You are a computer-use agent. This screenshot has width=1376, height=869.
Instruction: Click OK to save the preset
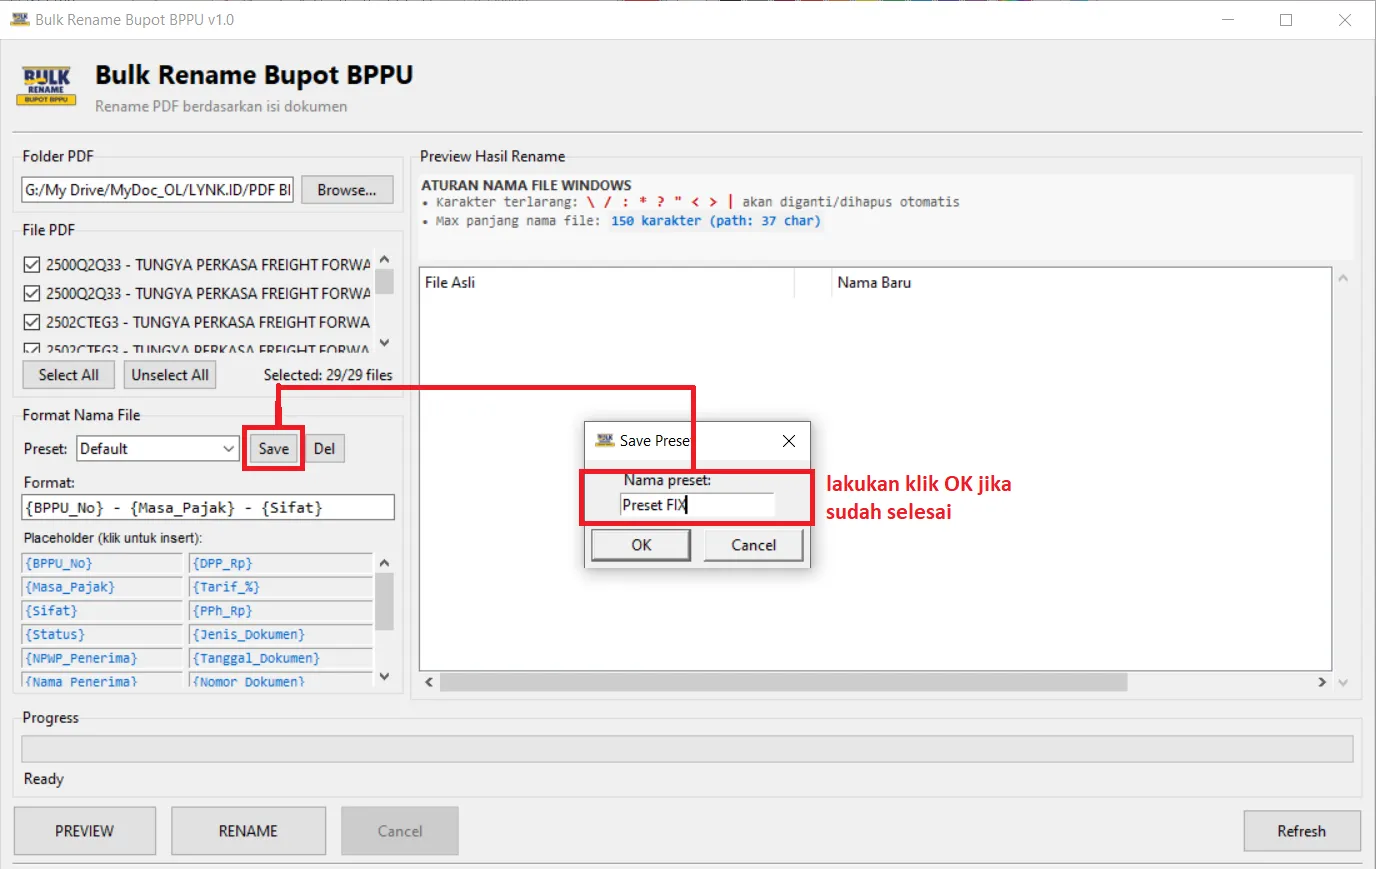click(x=641, y=545)
